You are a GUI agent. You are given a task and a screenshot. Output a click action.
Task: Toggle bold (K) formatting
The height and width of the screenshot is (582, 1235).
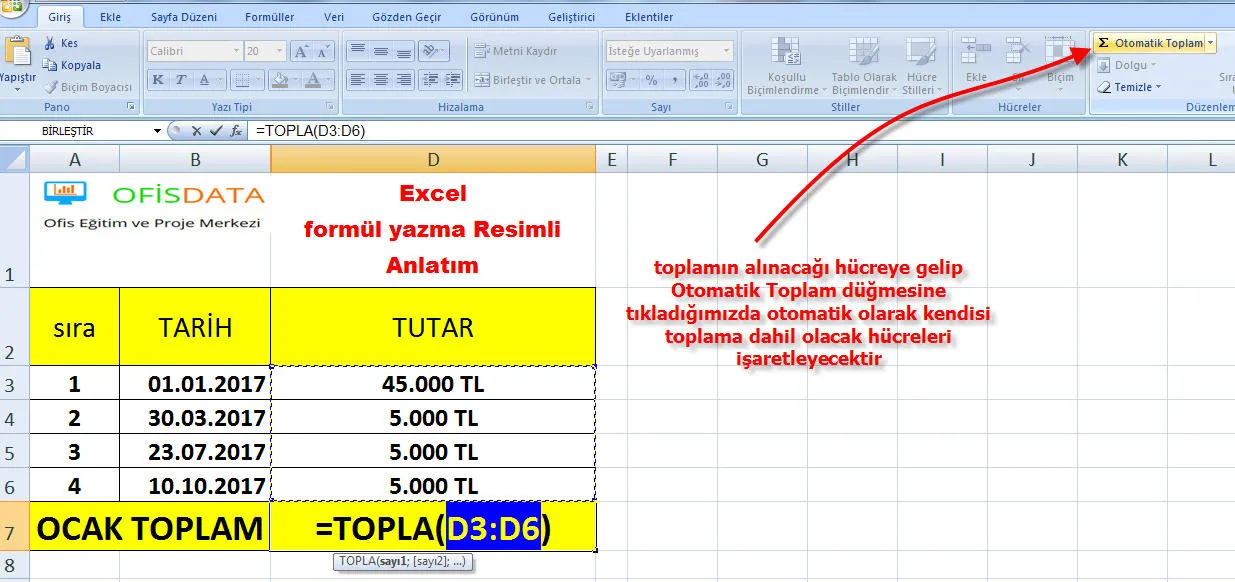158,80
